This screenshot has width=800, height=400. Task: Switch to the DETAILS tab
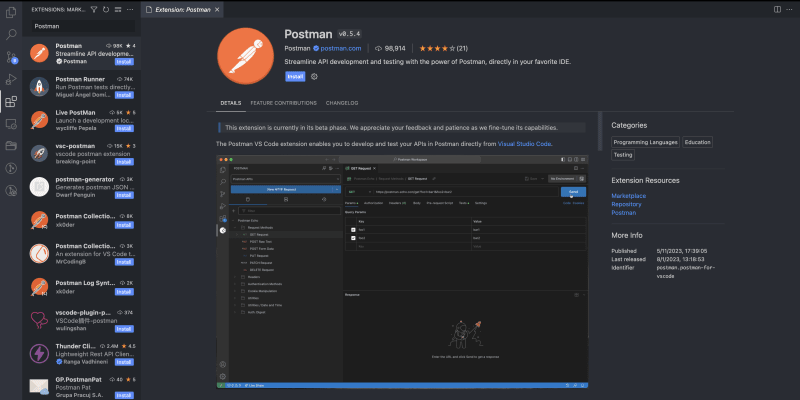[231, 103]
